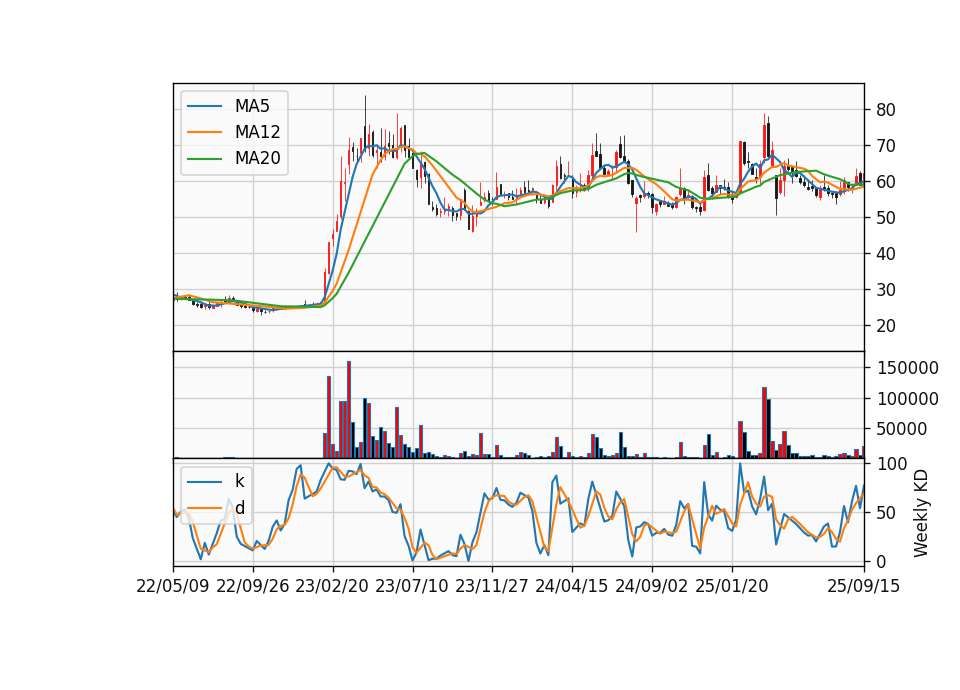
Task: Click date label 23/11/27
Action: [x=492, y=586]
